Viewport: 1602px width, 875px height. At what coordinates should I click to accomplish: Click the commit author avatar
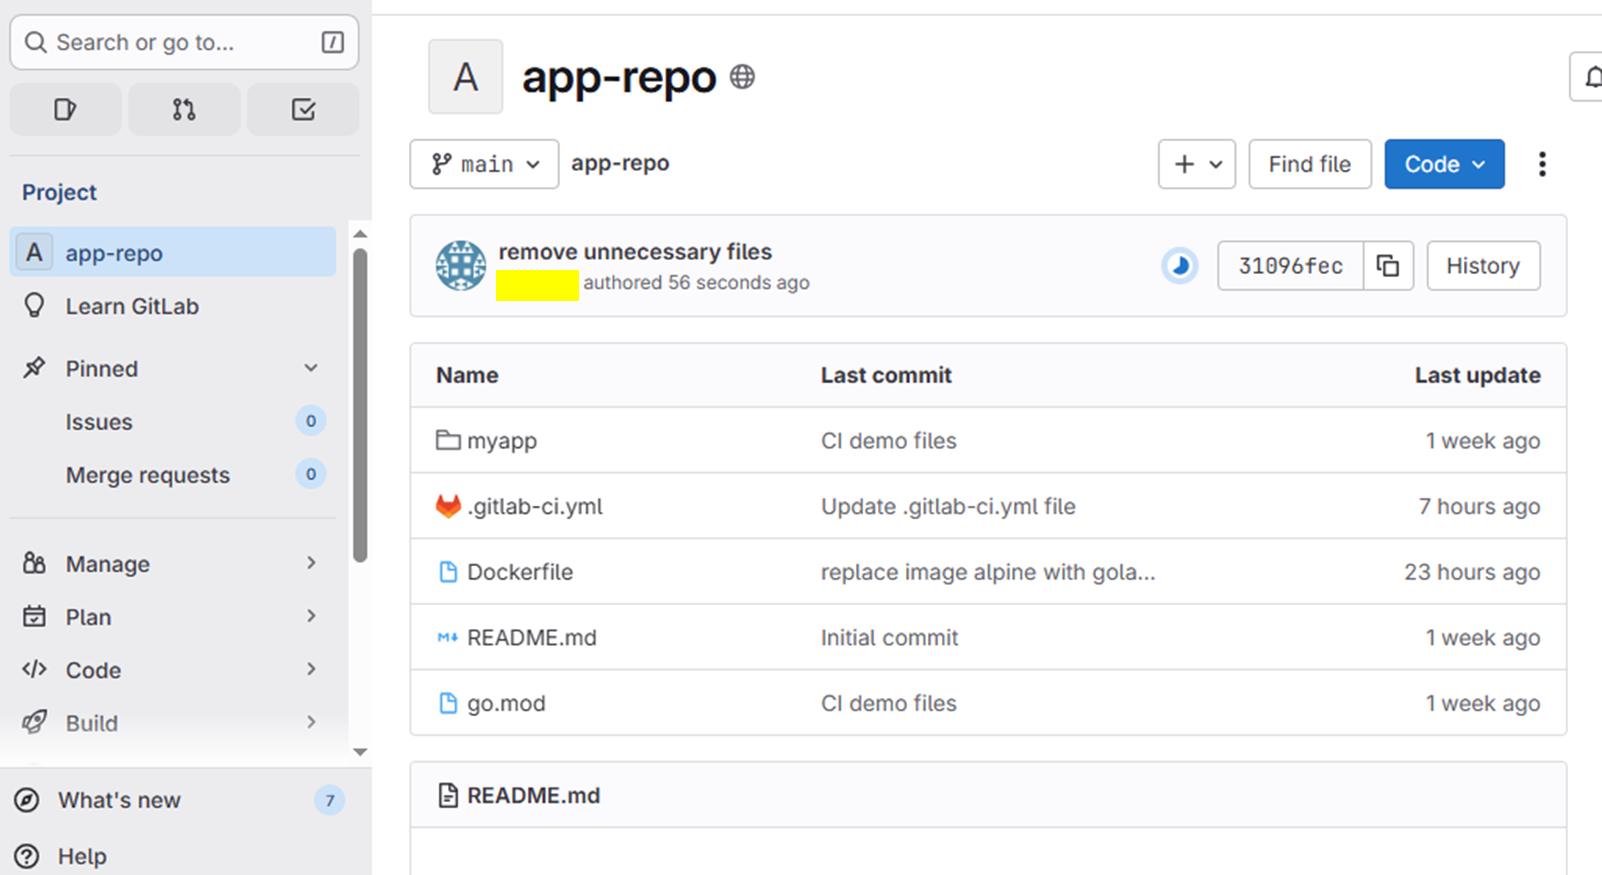[x=461, y=266]
